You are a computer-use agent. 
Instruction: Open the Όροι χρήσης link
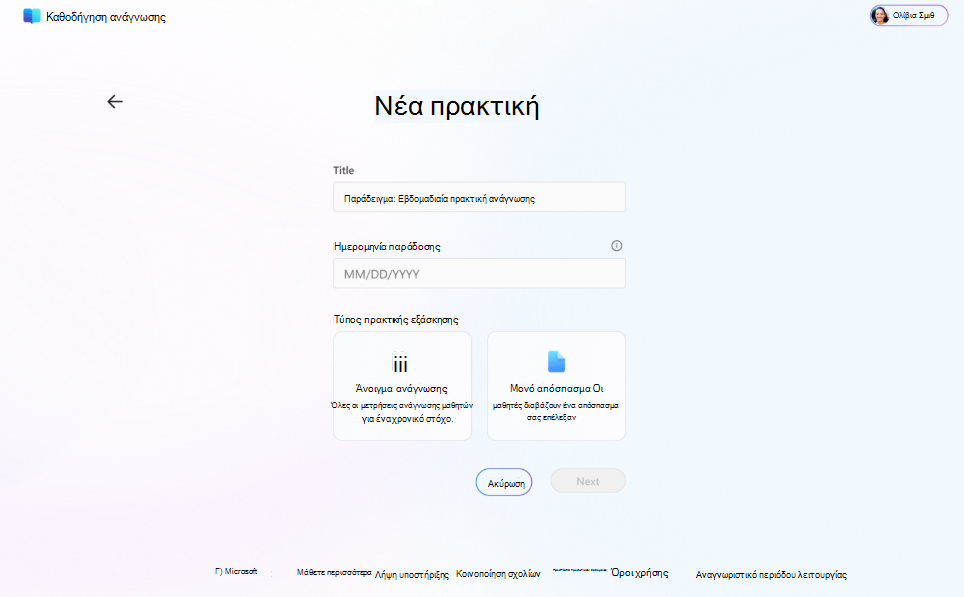639,572
